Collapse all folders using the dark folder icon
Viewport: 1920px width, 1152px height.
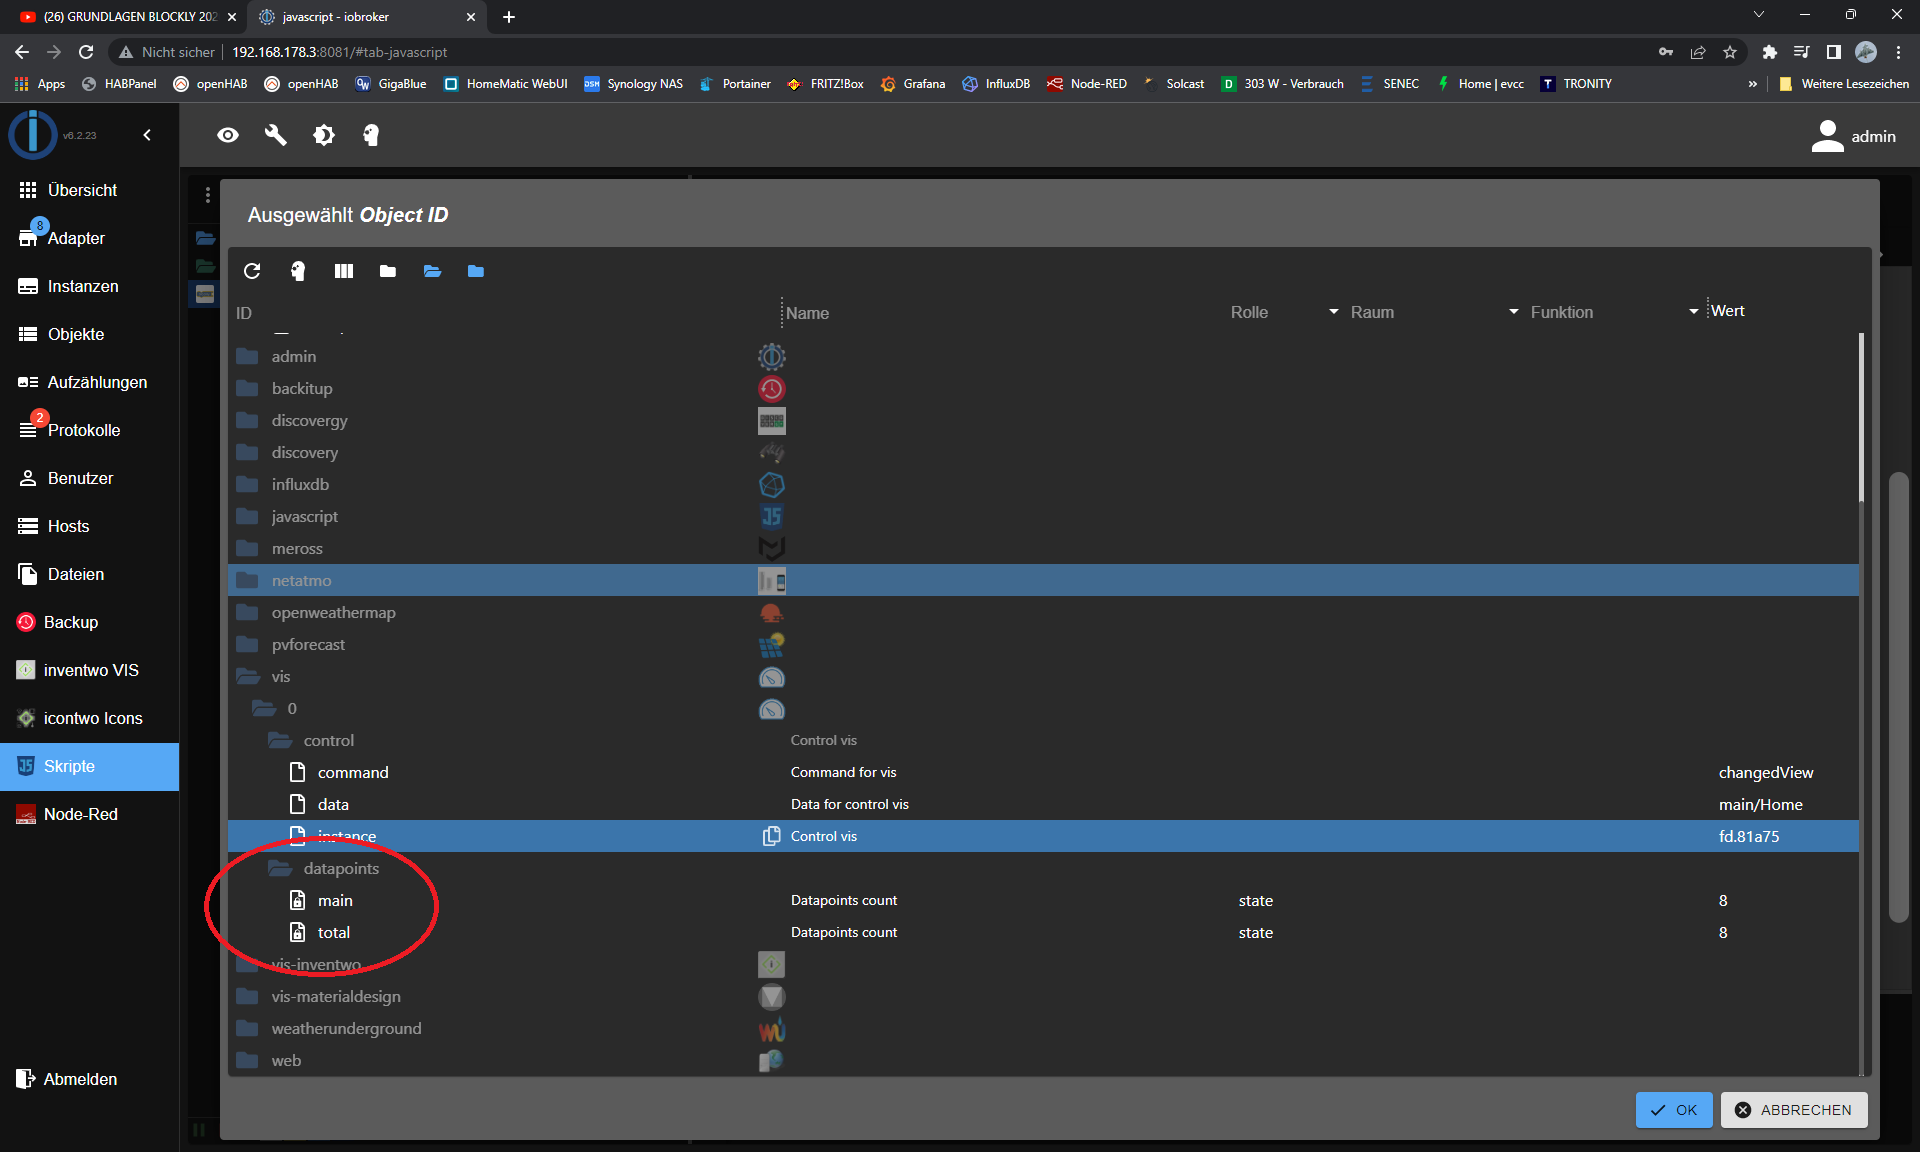[388, 271]
